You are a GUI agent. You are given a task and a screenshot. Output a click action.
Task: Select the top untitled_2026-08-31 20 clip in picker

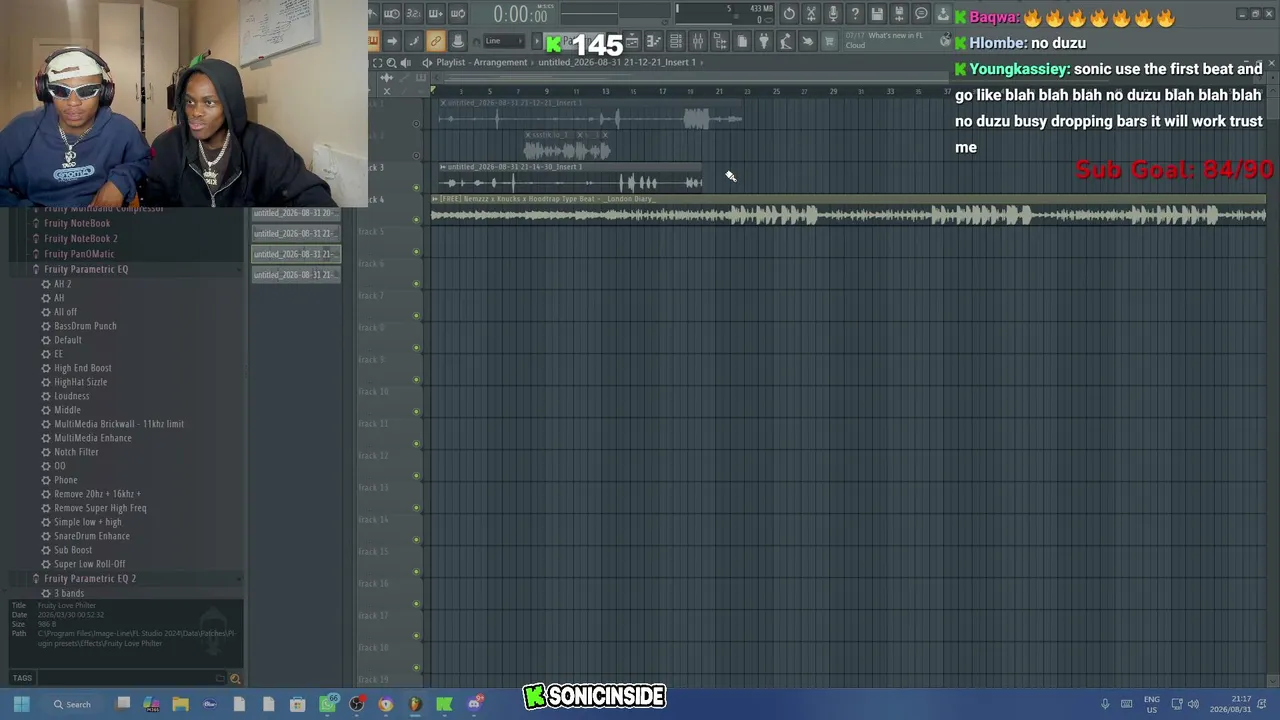click(296, 213)
